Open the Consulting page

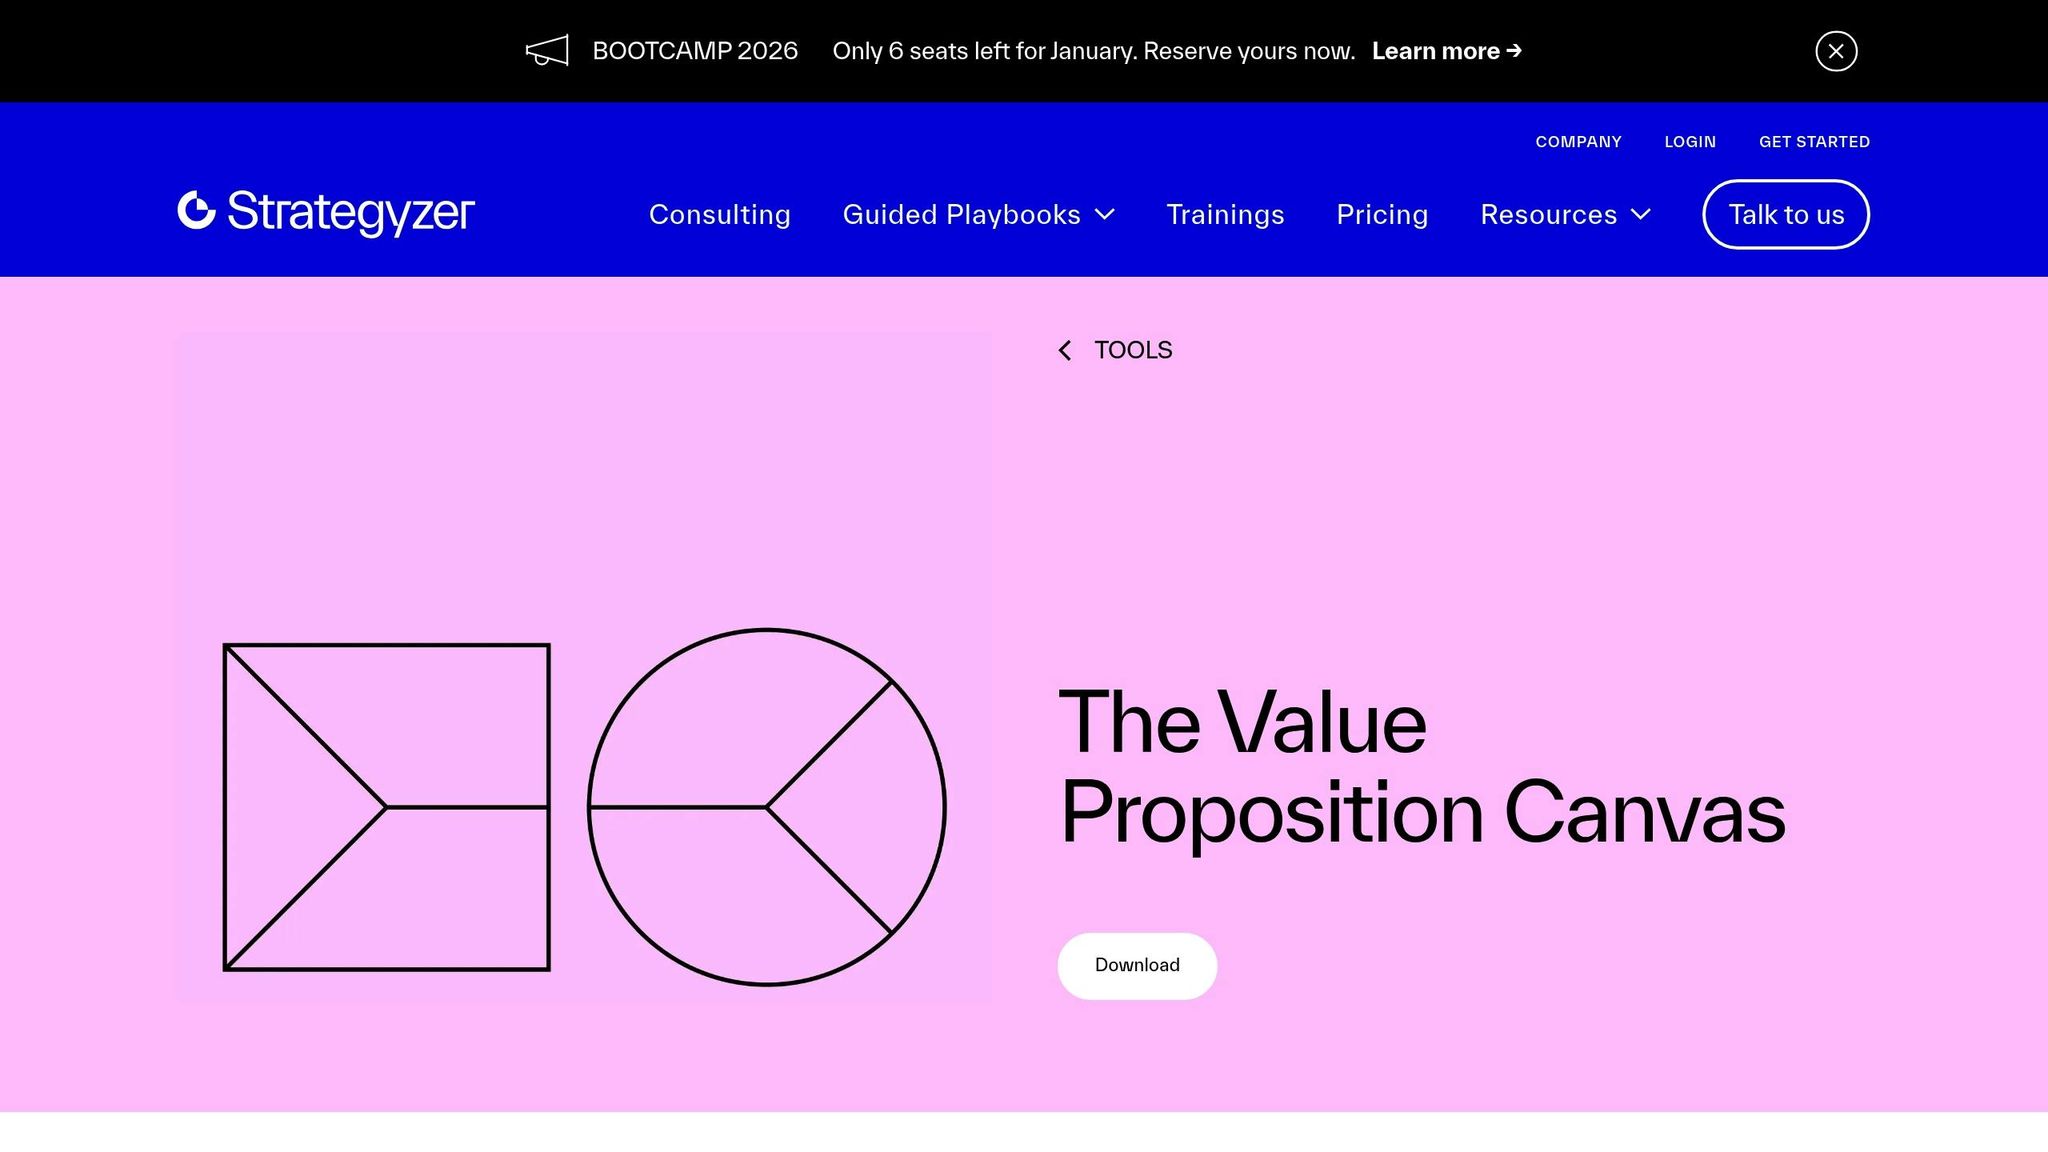point(720,214)
